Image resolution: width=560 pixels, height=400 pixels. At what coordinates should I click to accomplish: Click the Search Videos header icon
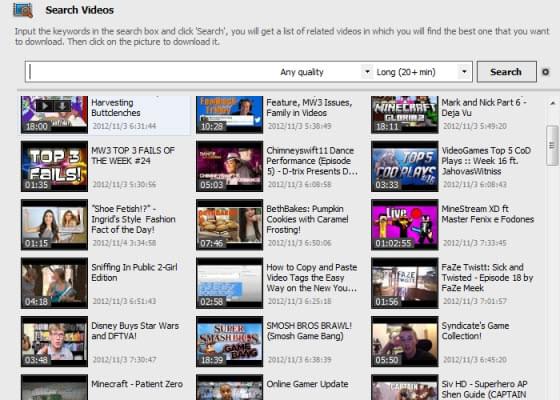tap(23, 10)
